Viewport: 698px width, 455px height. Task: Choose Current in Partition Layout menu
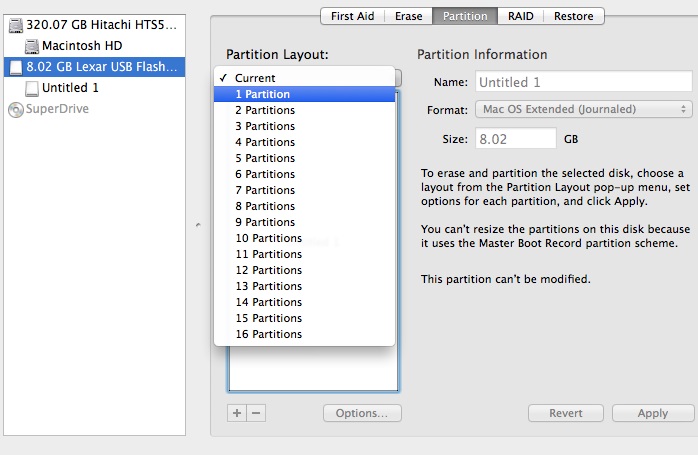click(304, 78)
